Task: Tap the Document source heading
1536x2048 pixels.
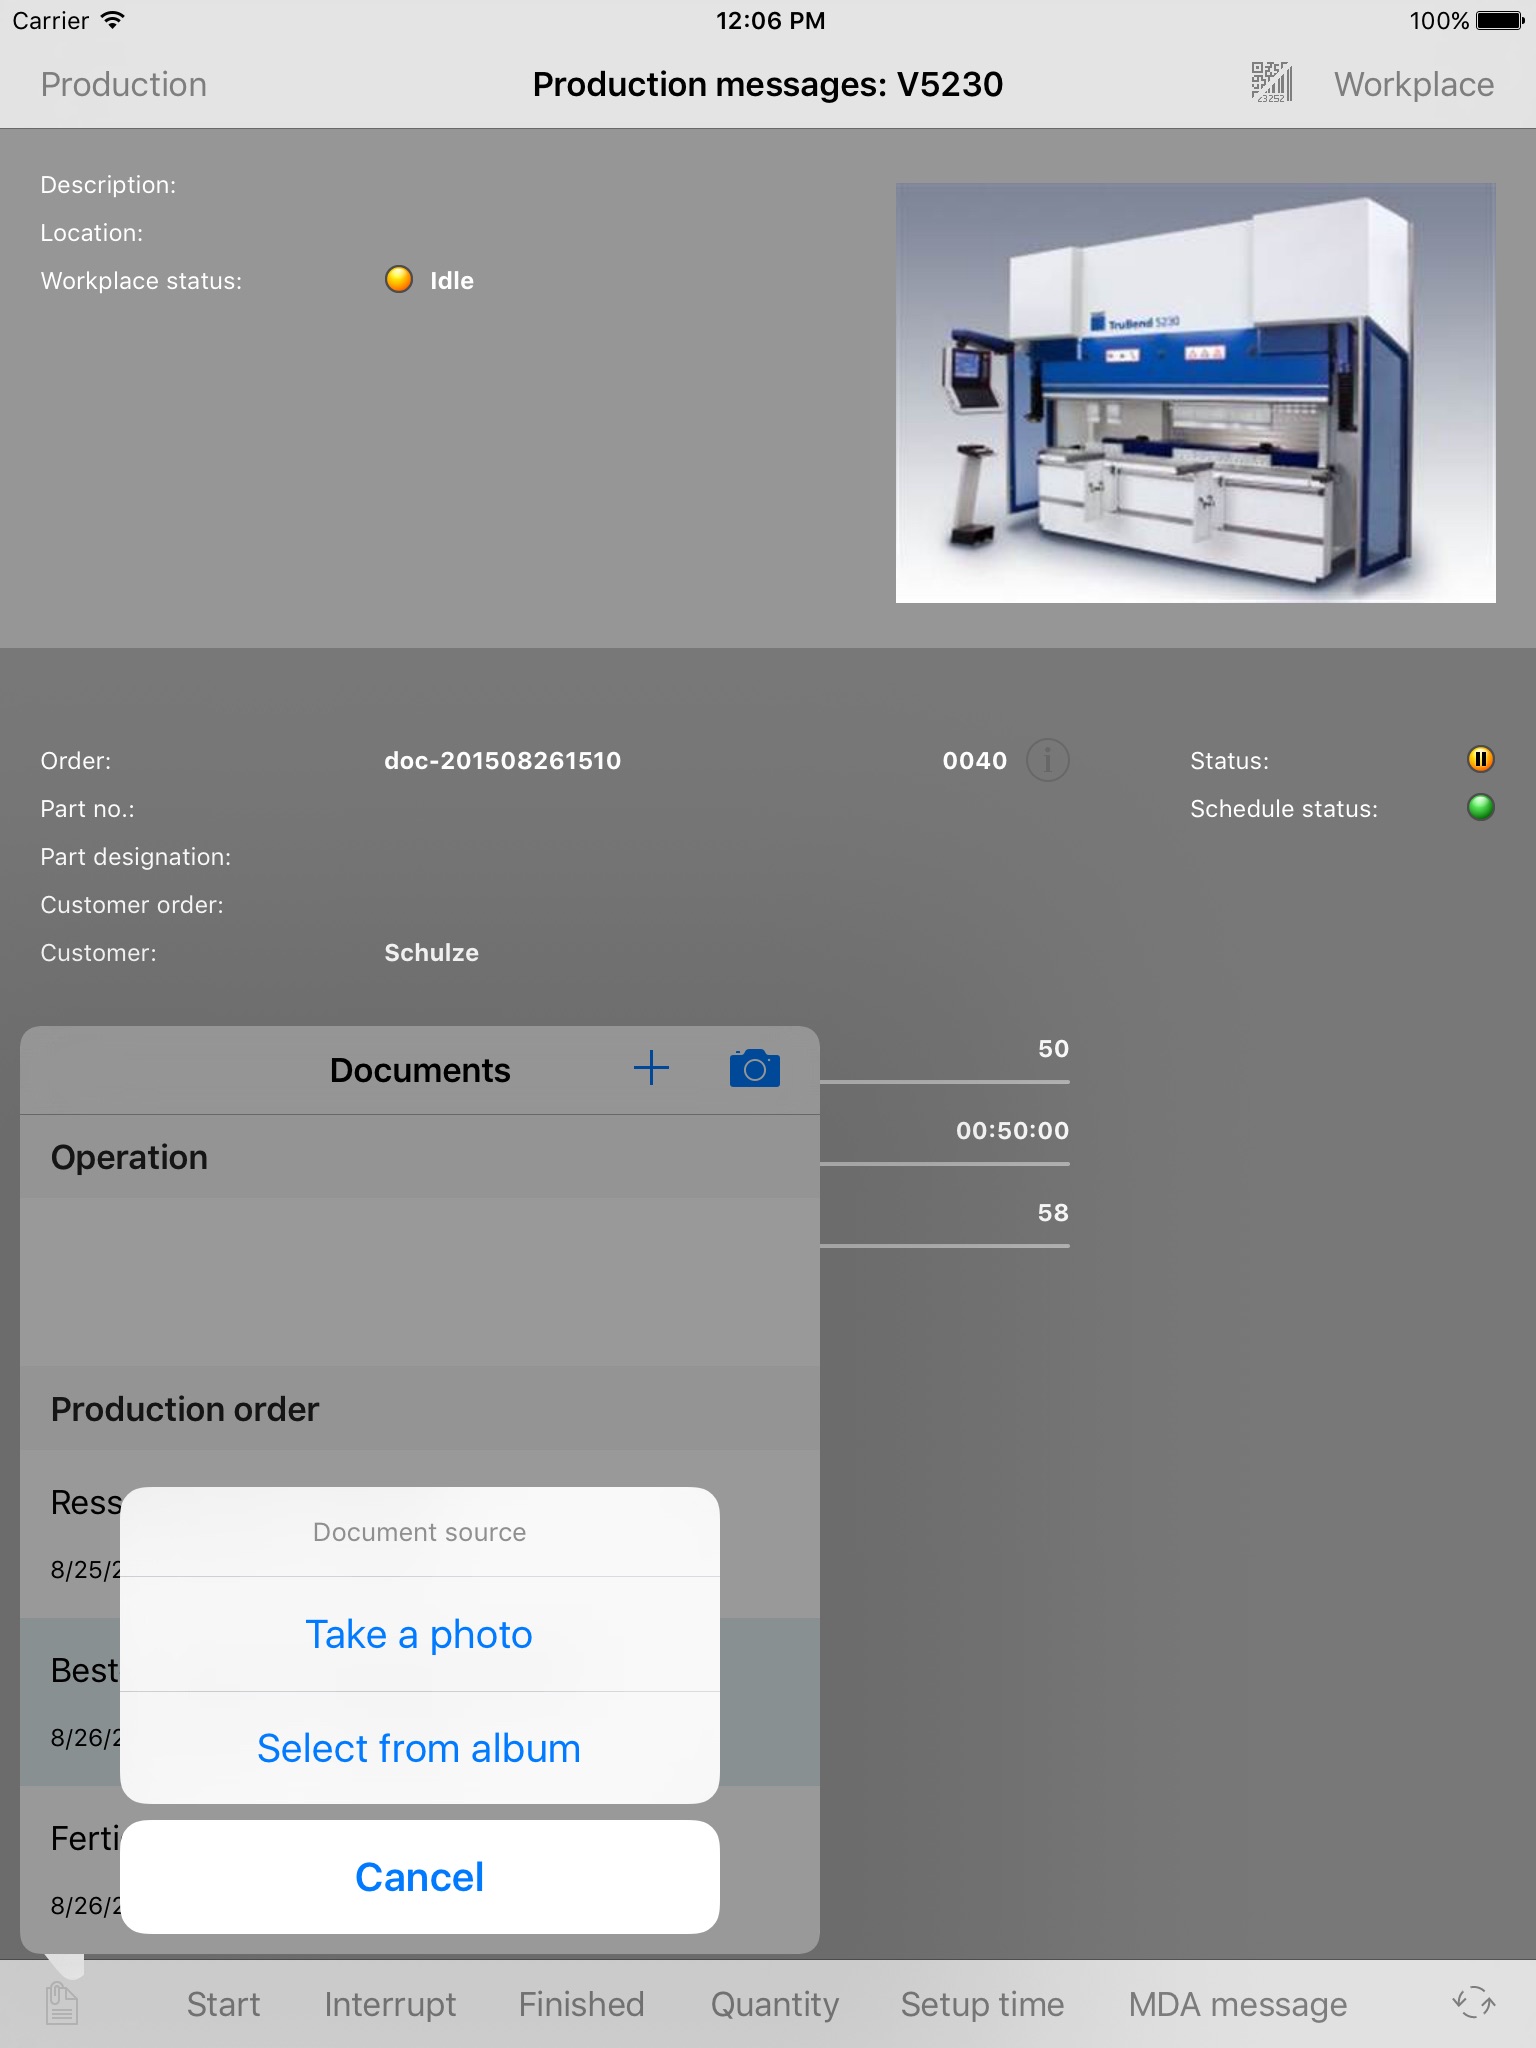Action: pos(420,1532)
